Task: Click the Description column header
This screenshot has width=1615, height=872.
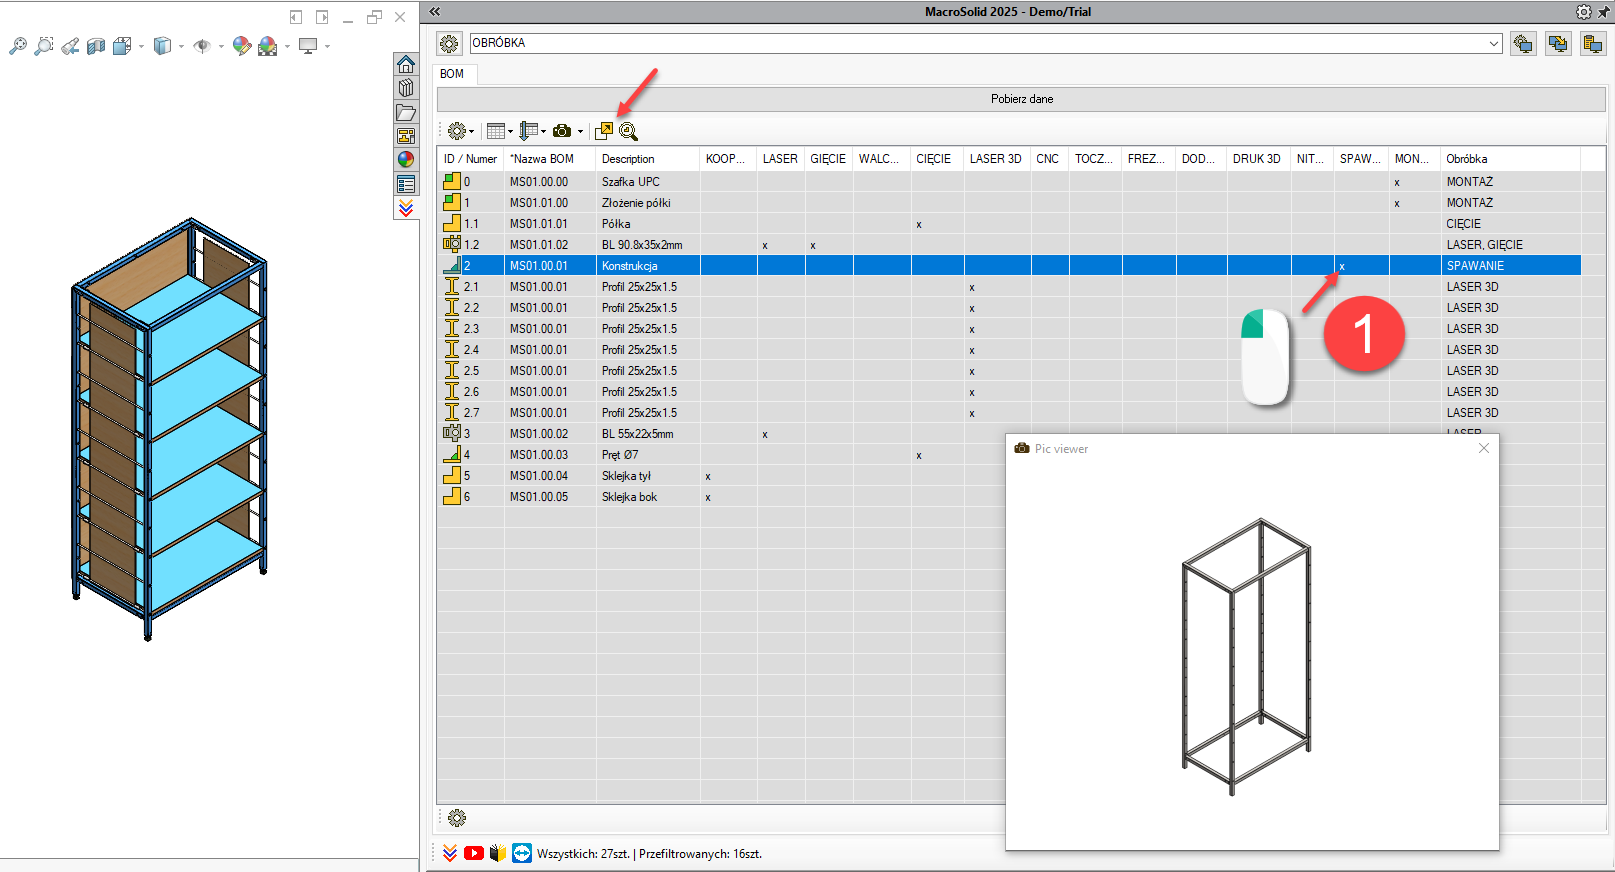Action: point(648,159)
